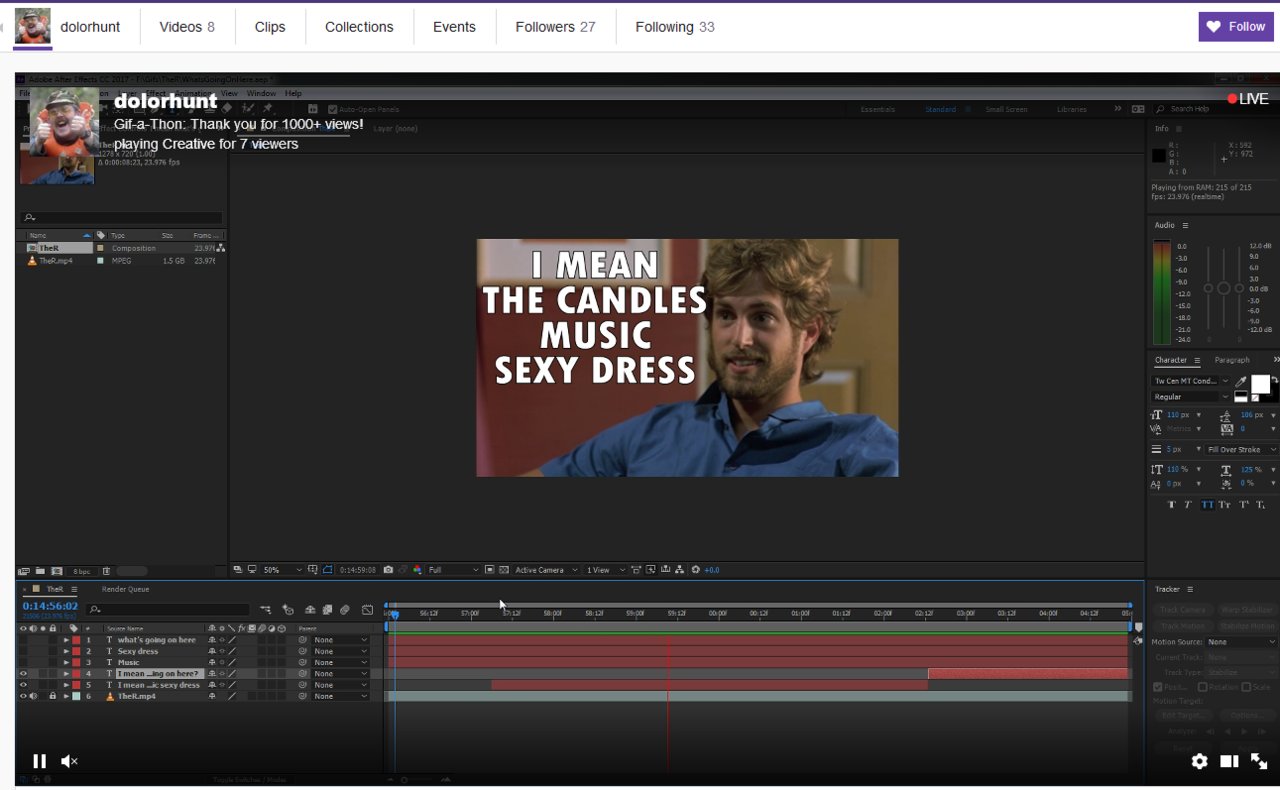1280x790 pixels.
Task: Open the Clips tab
Action: [x=270, y=27]
